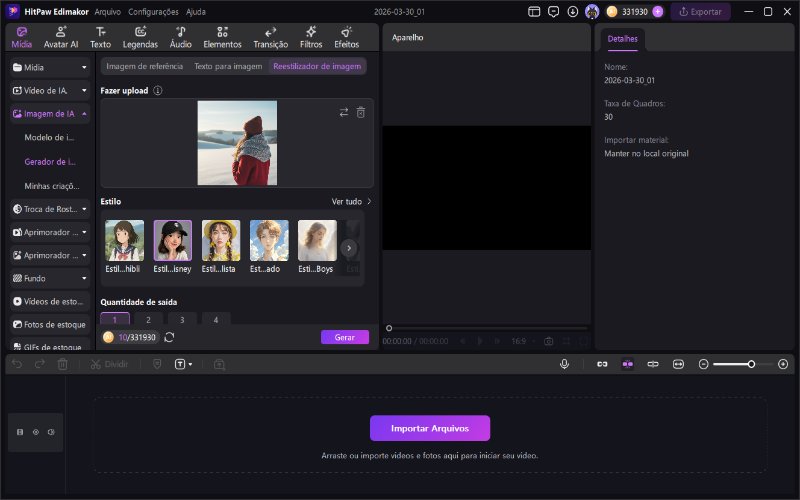The image size is (800, 500).
Task: Click the swap image icon in upload area
Action: (x=344, y=112)
